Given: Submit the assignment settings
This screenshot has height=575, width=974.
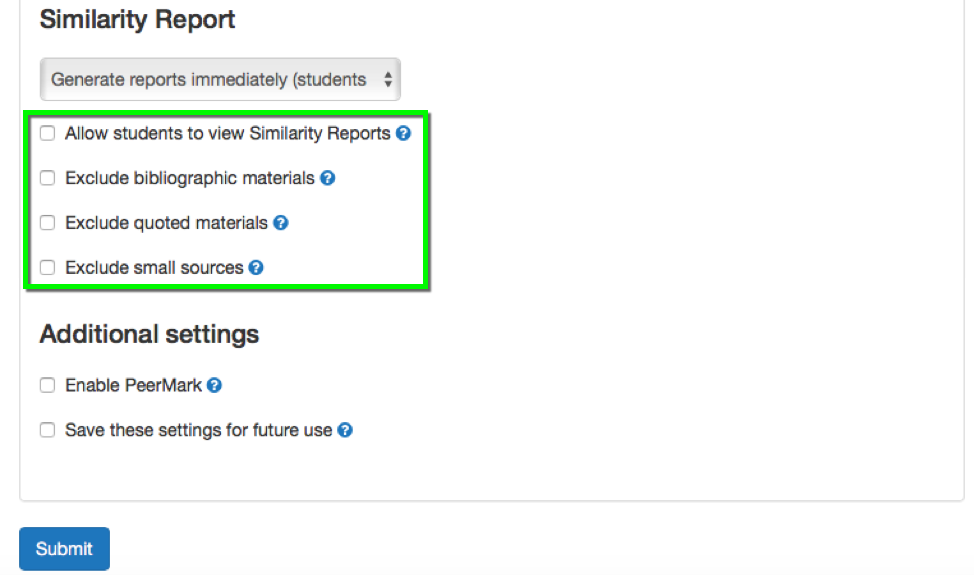Looking at the screenshot, I should [65, 549].
